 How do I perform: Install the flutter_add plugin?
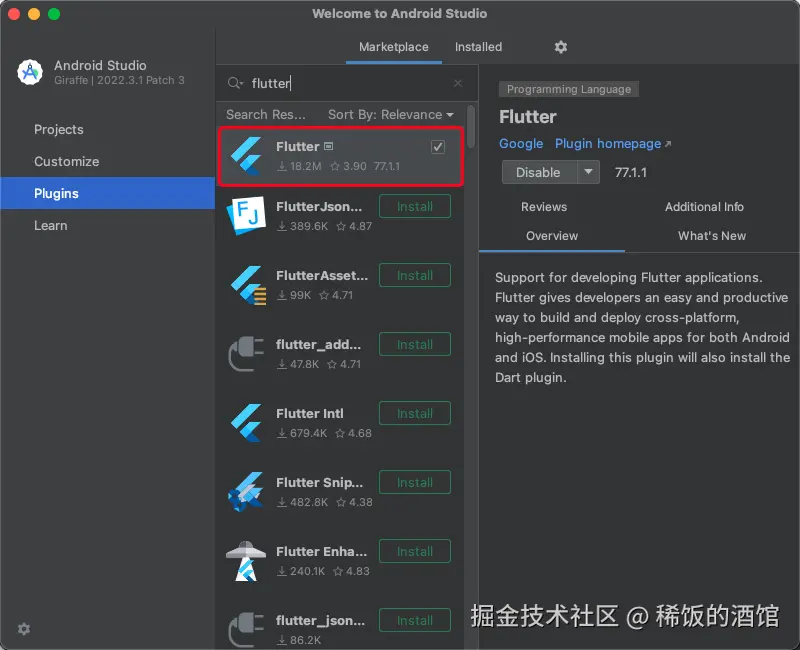(x=415, y=344)
